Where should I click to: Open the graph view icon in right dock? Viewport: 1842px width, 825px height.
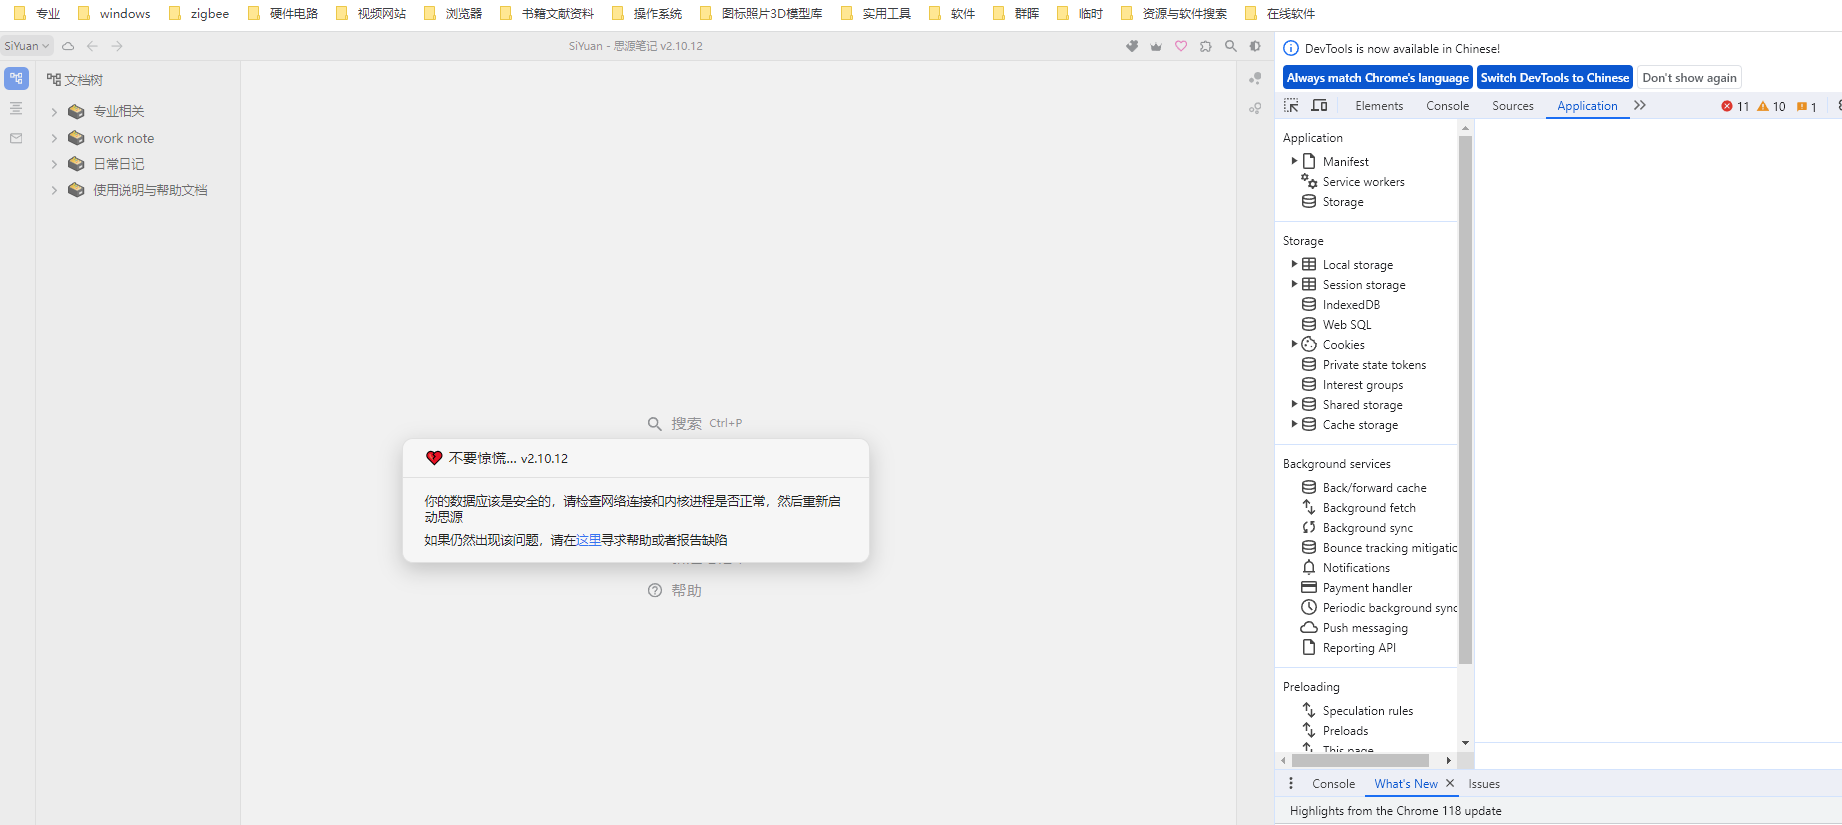click(1255, 78)
